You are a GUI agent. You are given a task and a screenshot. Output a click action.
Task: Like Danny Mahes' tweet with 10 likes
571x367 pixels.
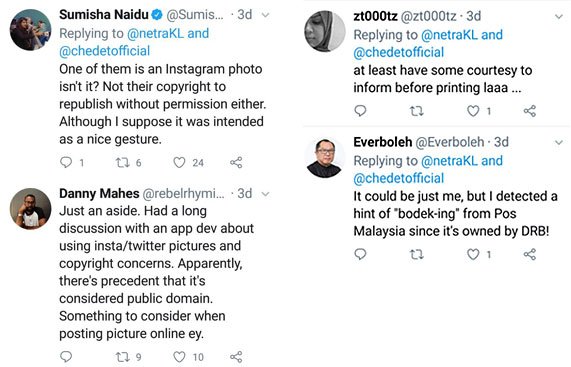click(x=179, y=357)
